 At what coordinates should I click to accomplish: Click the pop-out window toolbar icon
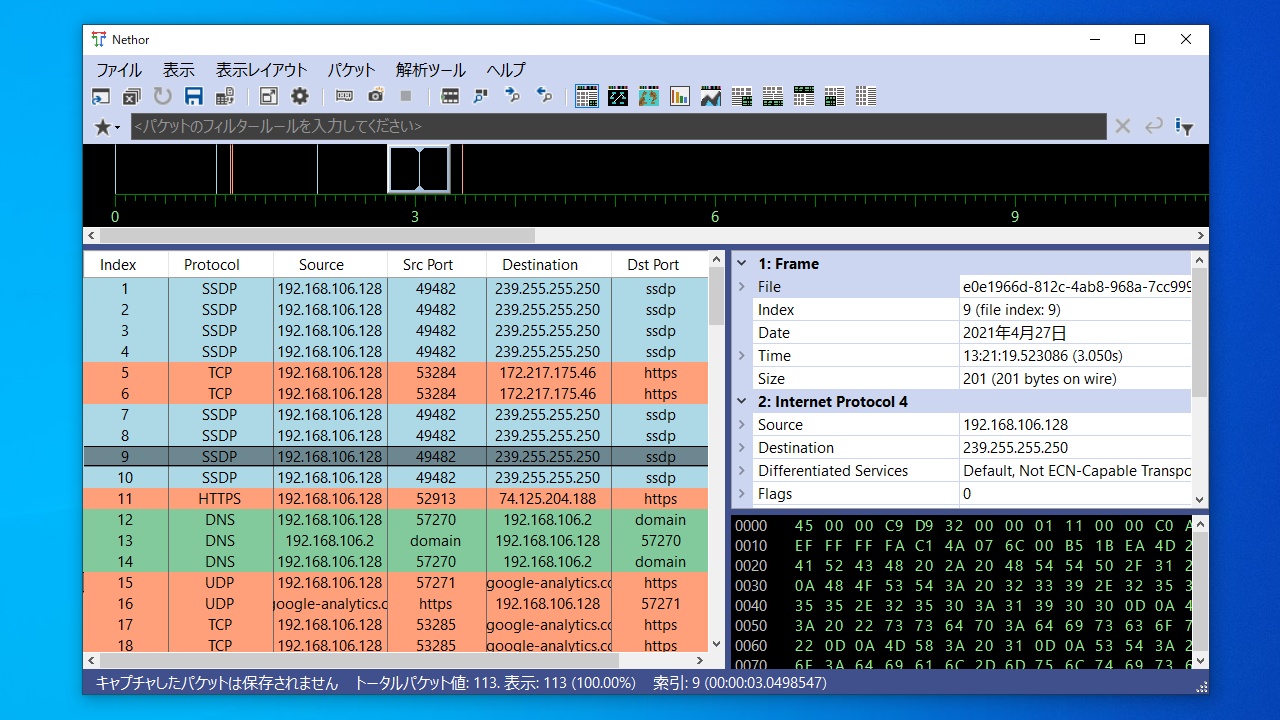pyautogui.click(x=268, y=96)
